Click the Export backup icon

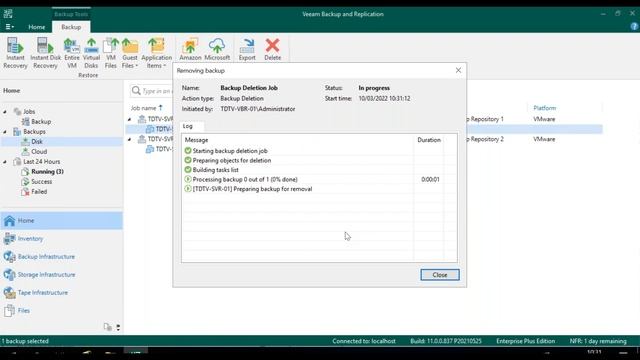pyautogui.click(x=247, y=49)
